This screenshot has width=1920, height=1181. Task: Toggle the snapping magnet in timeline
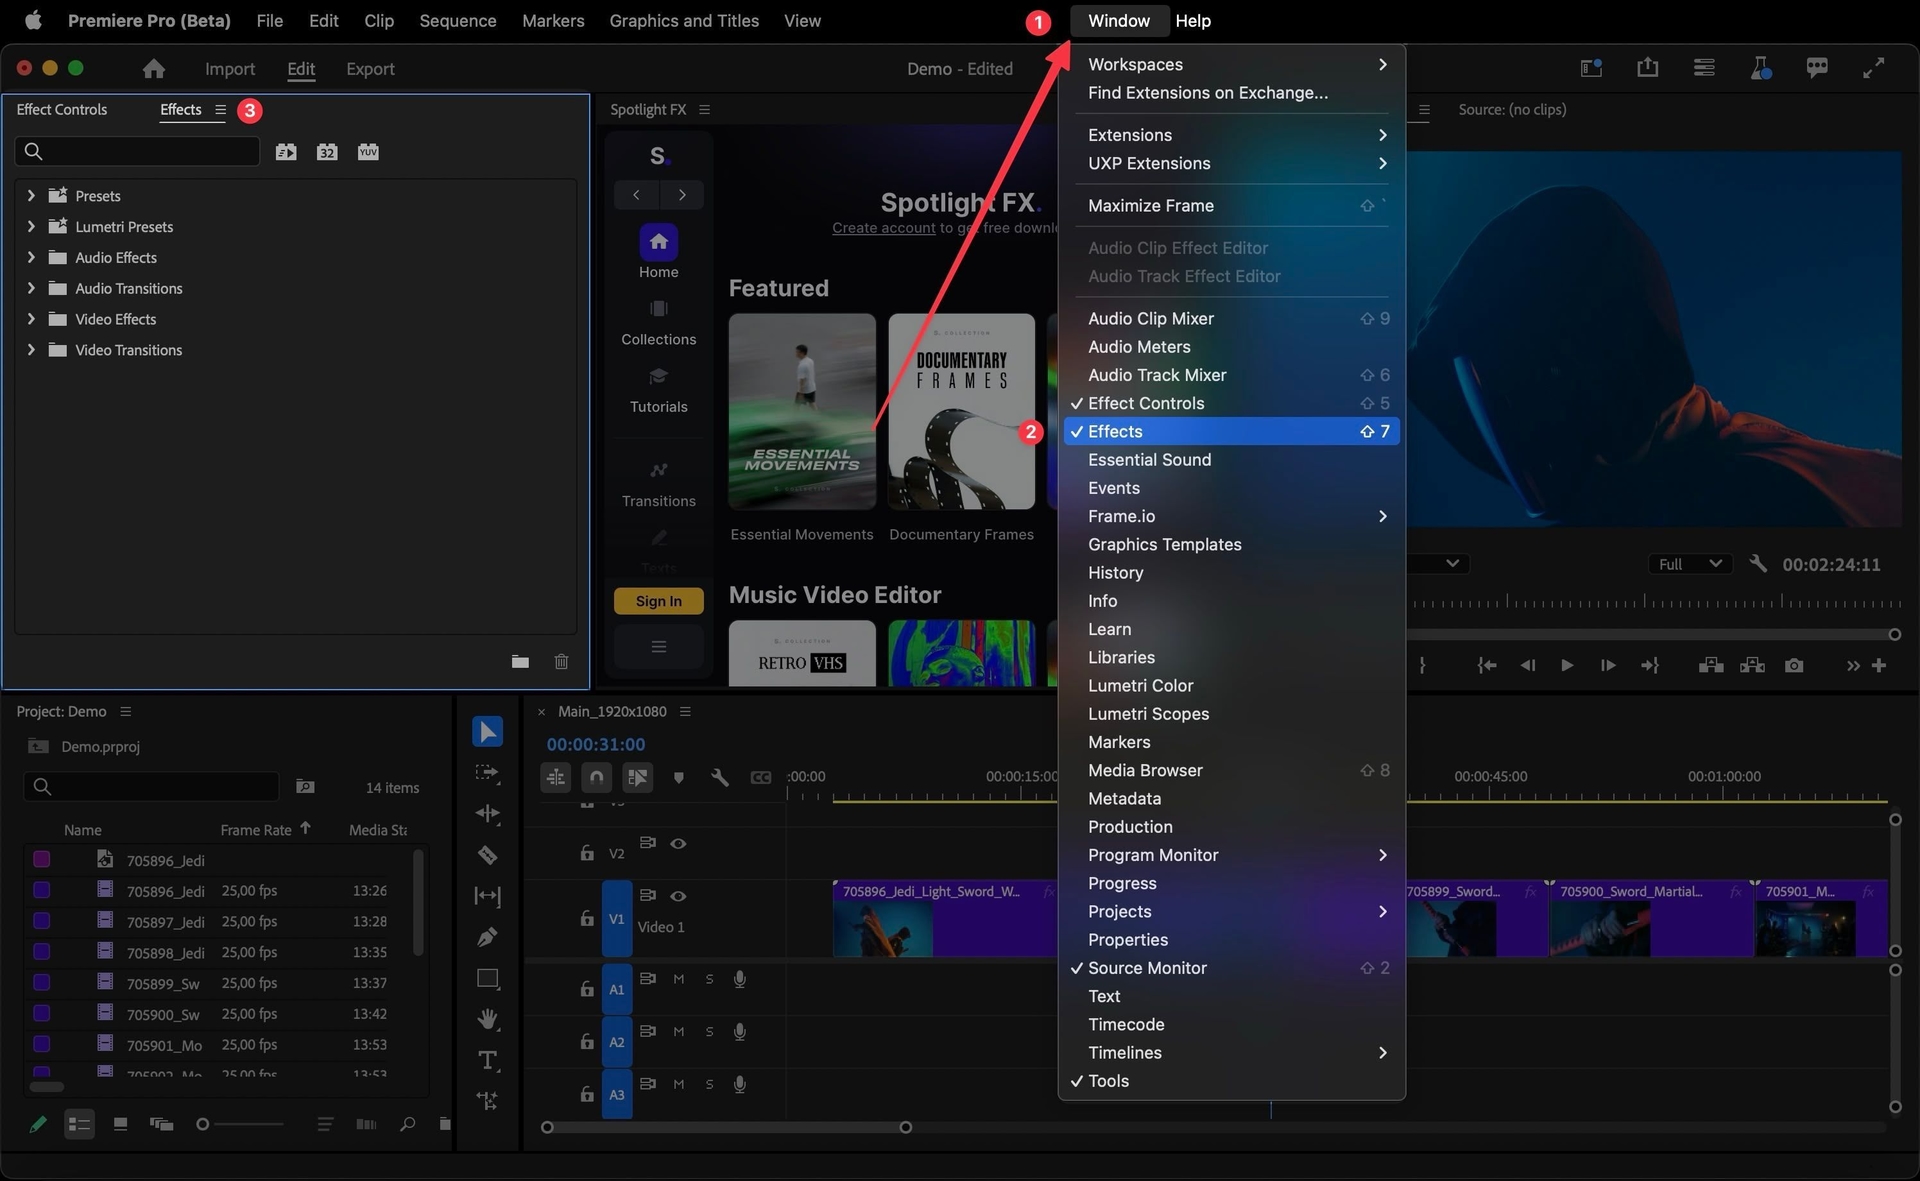pos(596,777)
